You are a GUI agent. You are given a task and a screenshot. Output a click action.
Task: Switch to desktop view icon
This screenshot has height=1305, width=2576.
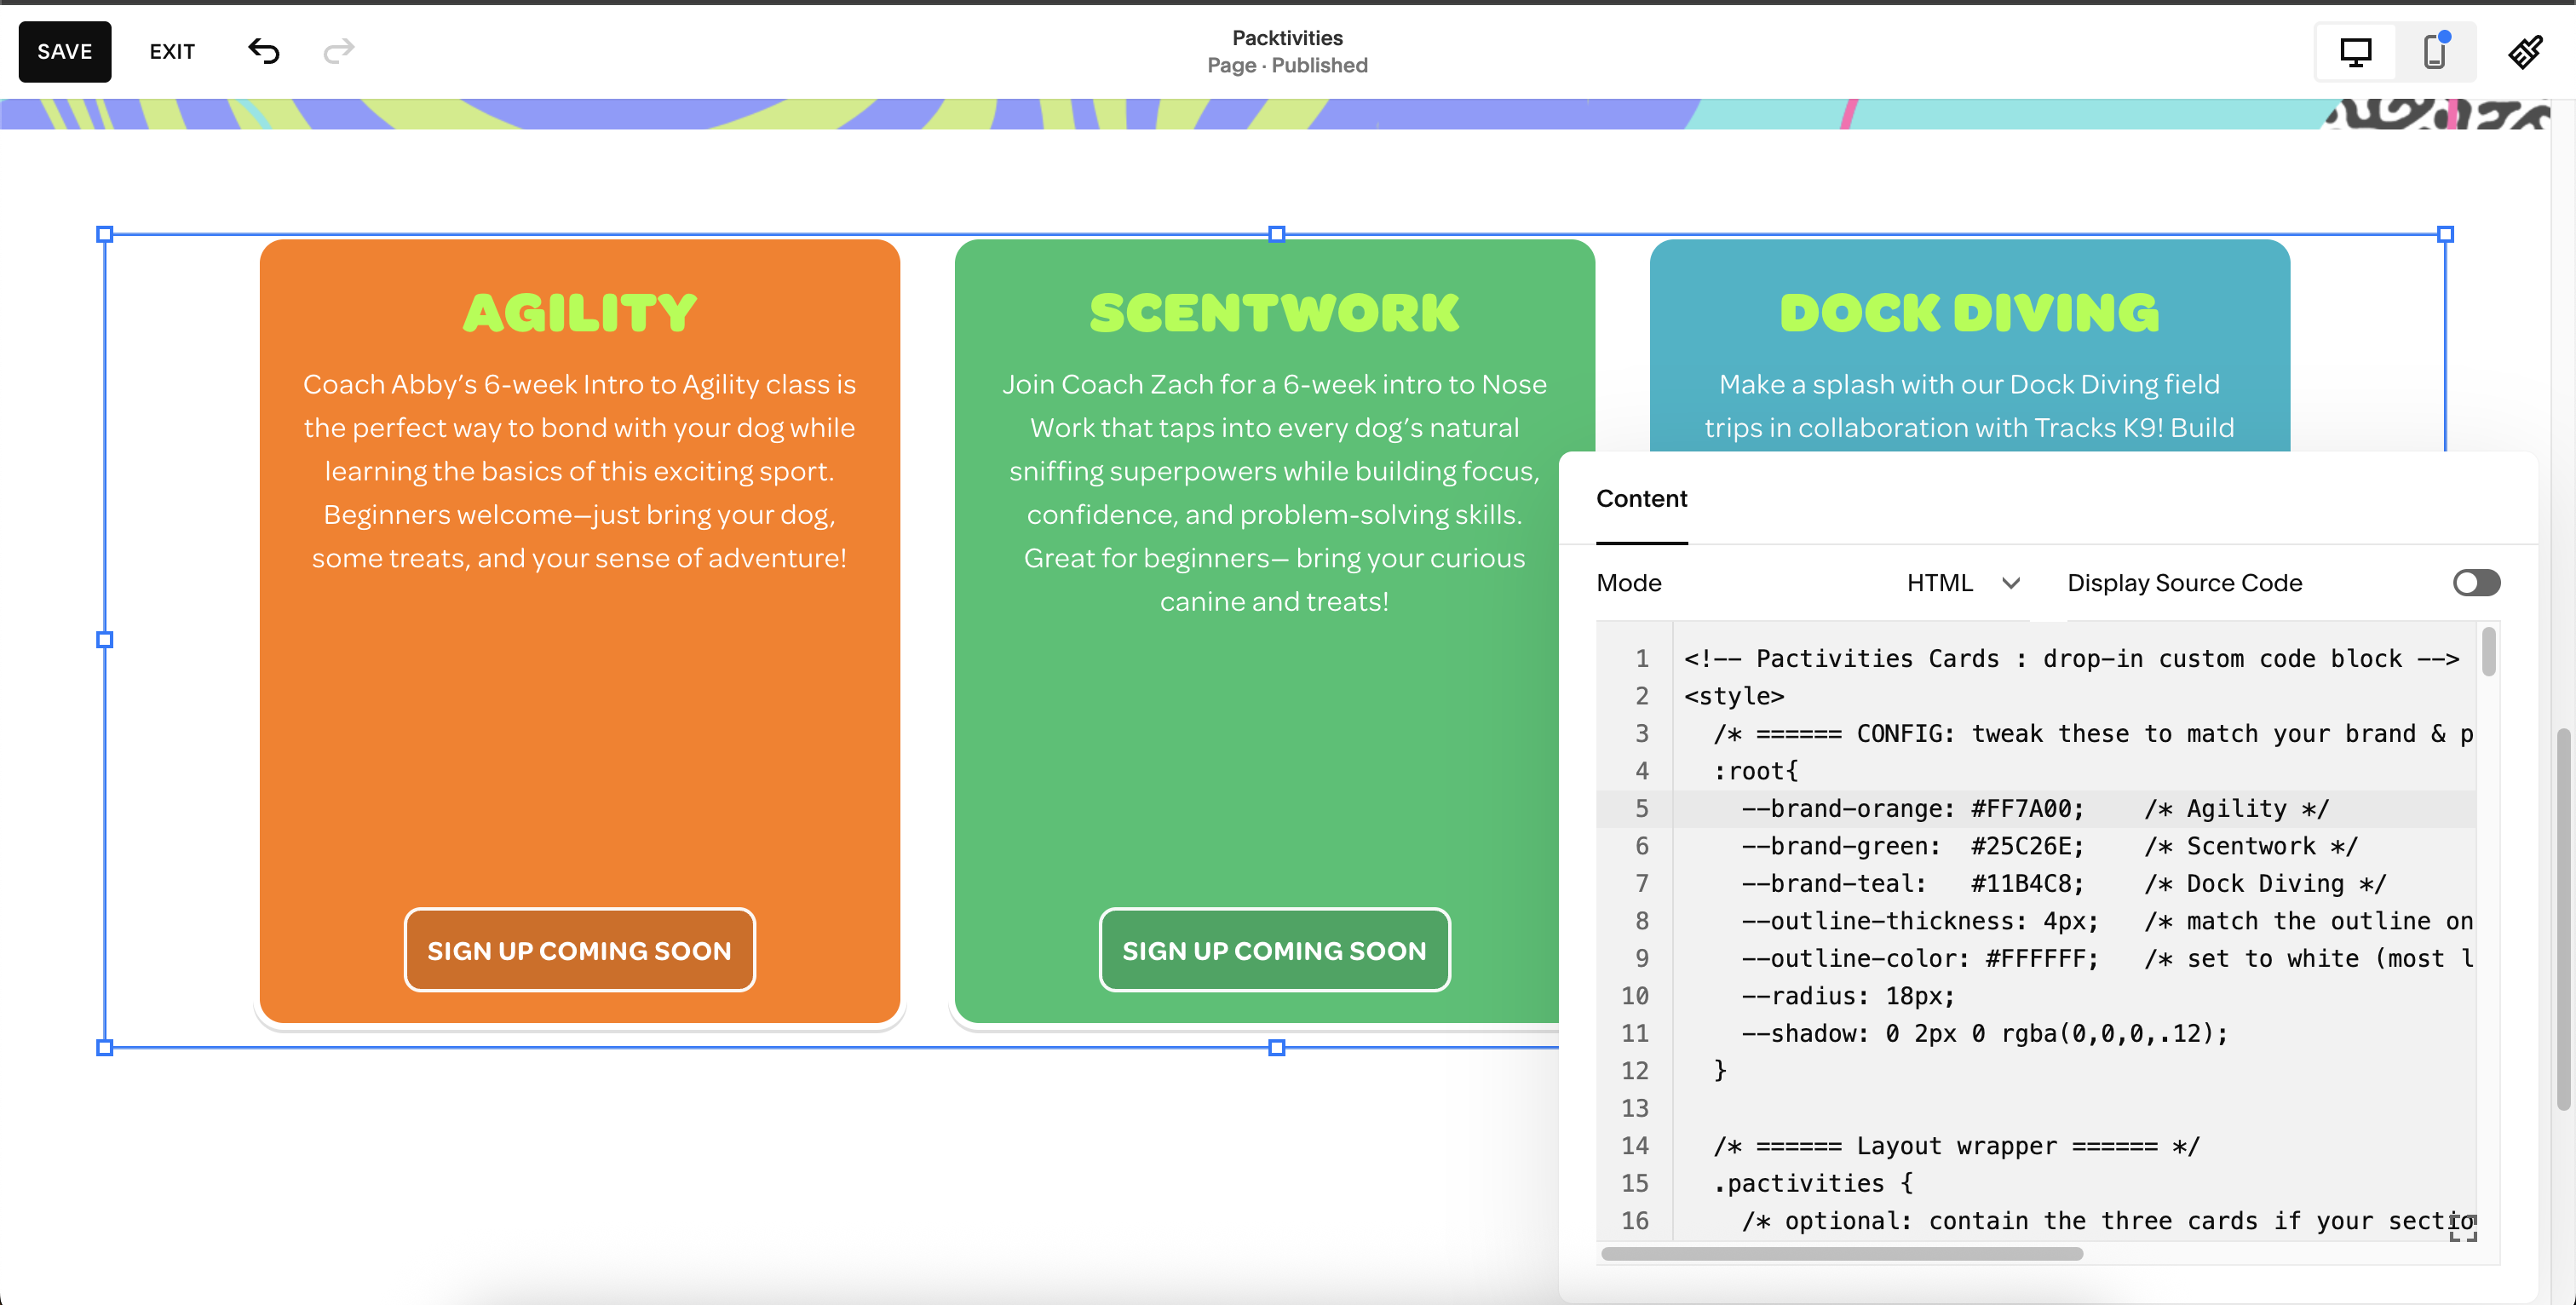pyautogui.click(x=2355, y=52)
